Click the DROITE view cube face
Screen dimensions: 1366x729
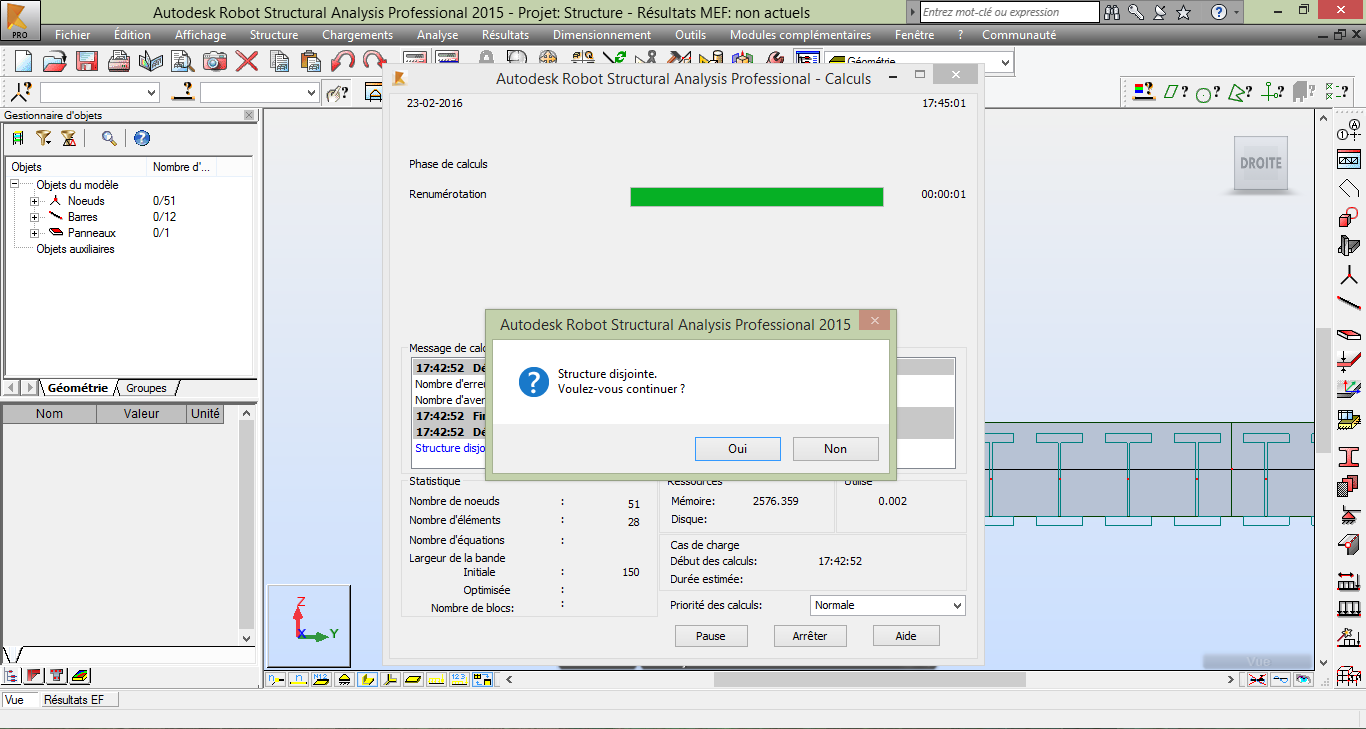pos(1260,163)
